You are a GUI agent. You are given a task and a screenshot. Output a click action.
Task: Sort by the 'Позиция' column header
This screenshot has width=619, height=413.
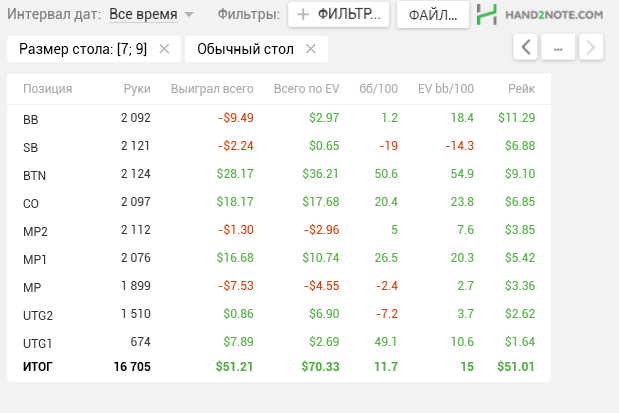click(47, 88)
